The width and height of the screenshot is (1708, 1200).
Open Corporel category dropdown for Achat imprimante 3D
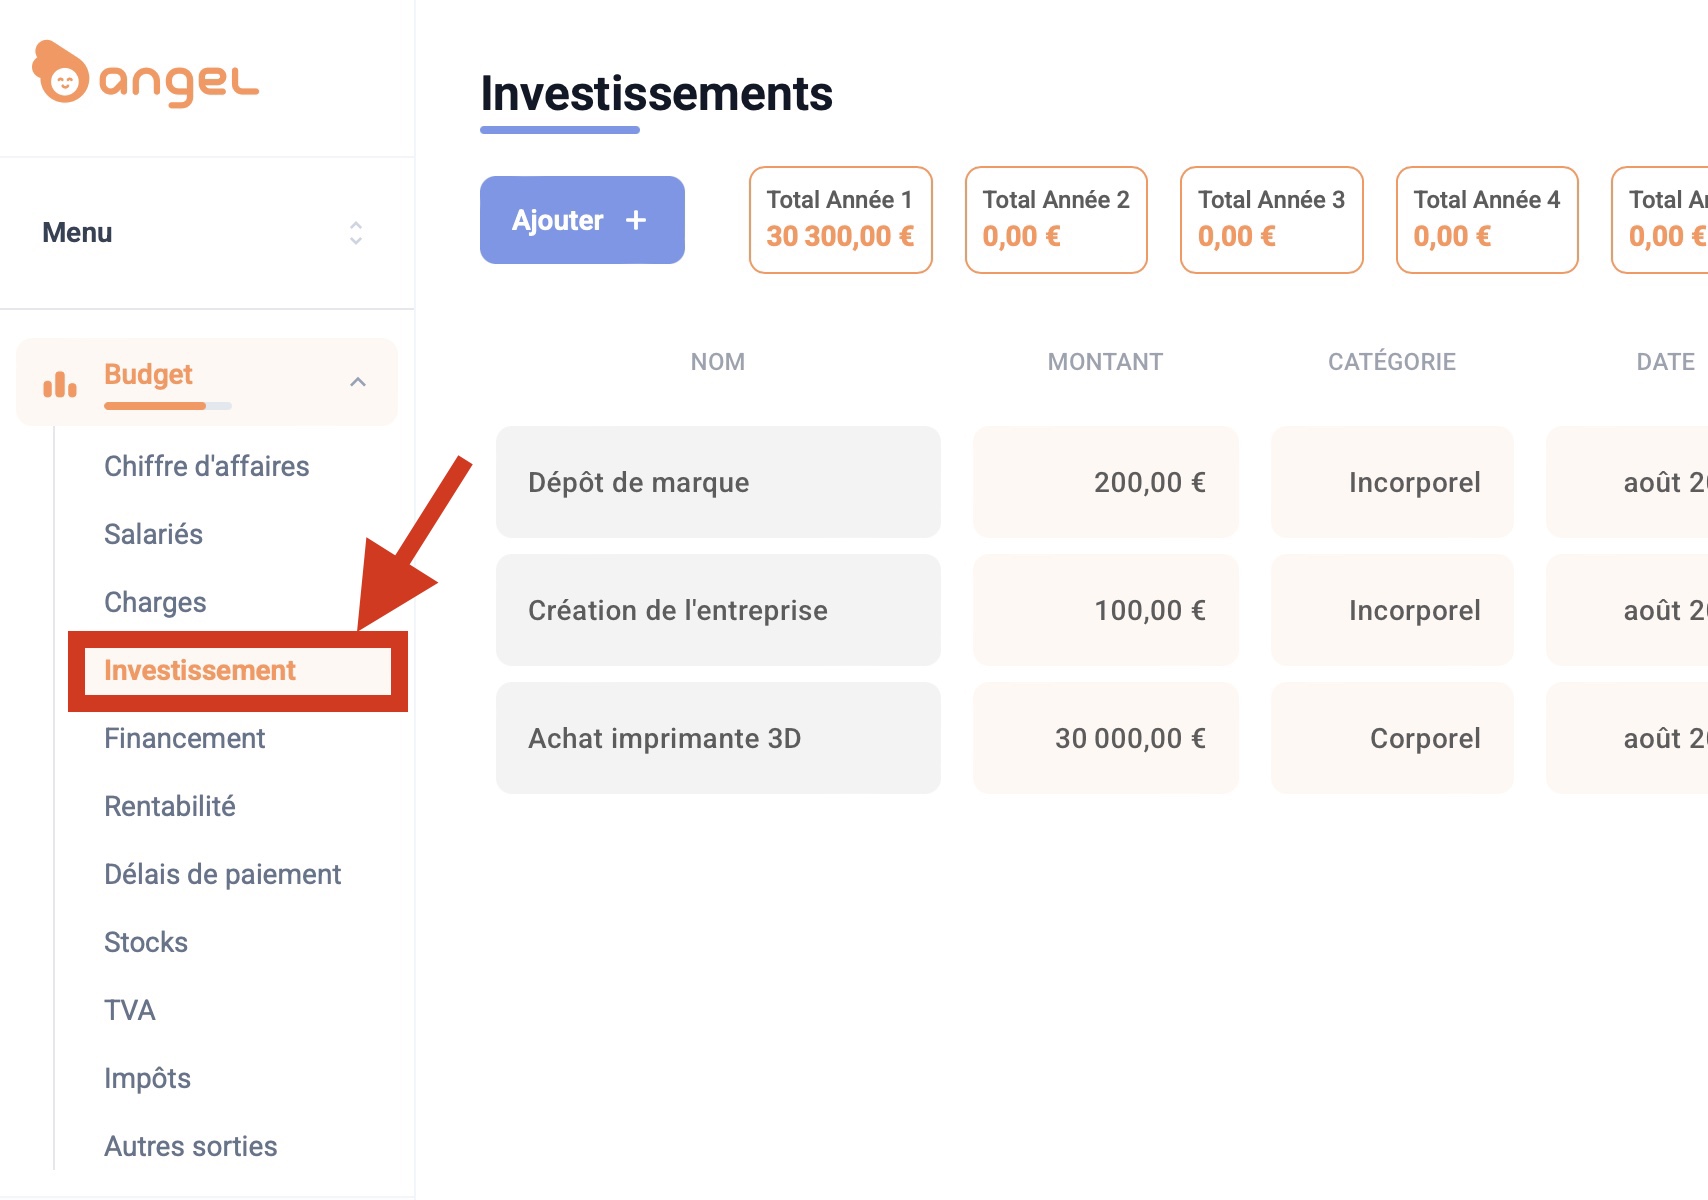pos(1392,738)
